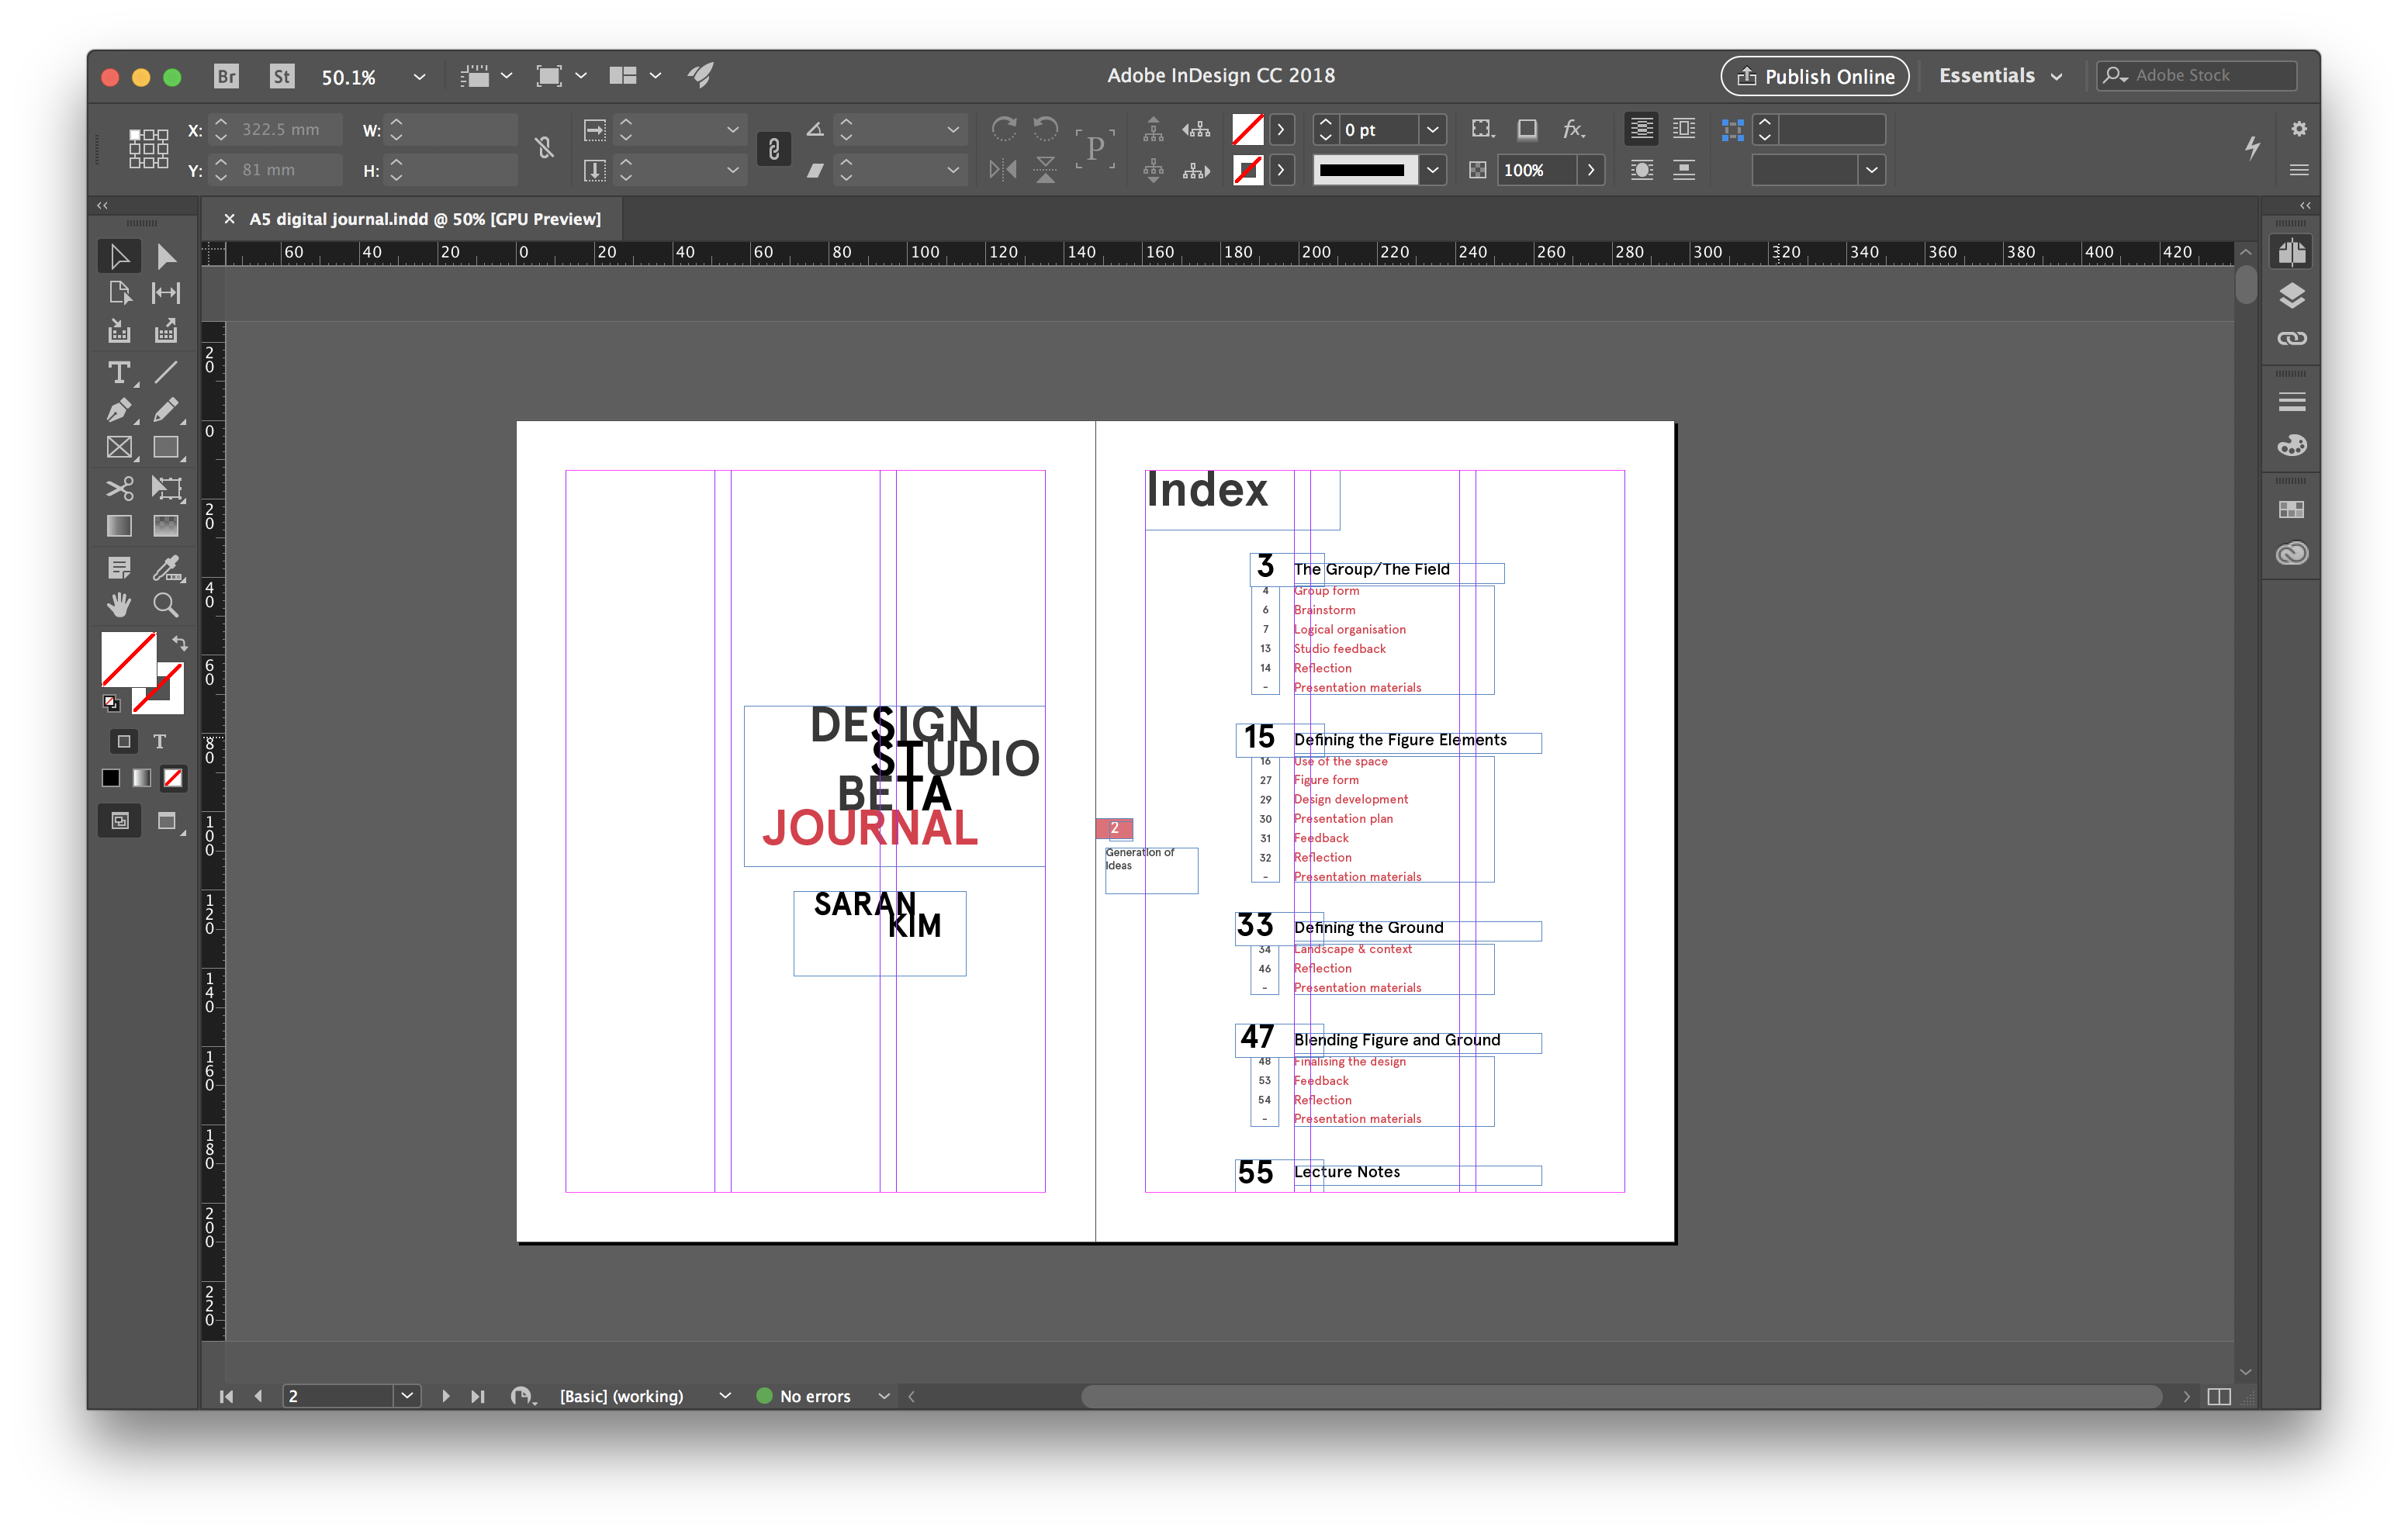Toggle Formatting Affects Text button

tap(160, 741)
